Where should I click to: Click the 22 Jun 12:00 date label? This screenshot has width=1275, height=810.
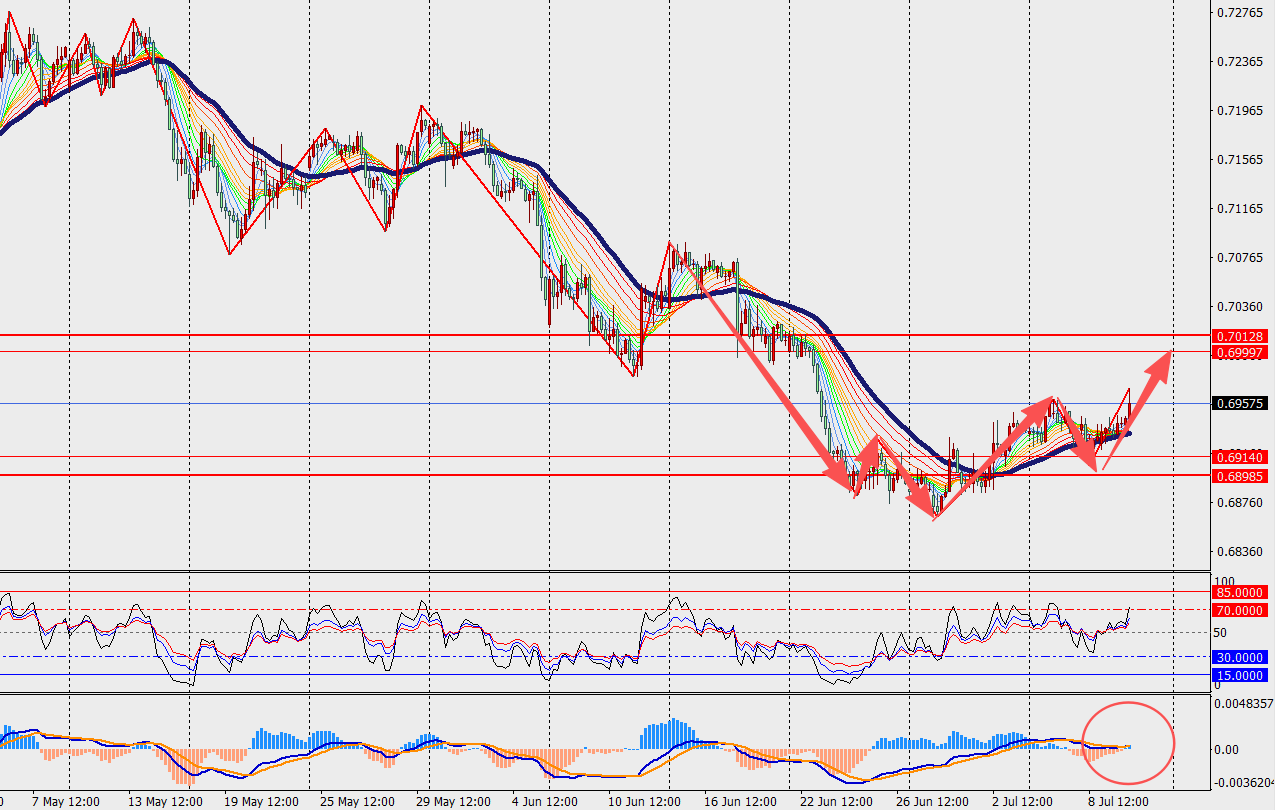click(832, 802)
